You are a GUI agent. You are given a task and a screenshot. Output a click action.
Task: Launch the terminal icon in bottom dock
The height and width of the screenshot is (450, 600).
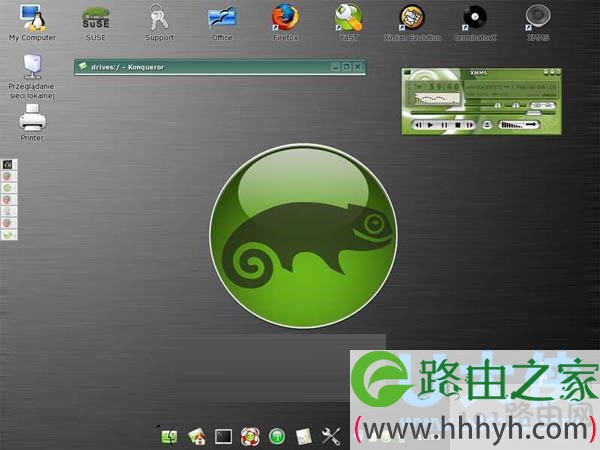coord(223,436)
